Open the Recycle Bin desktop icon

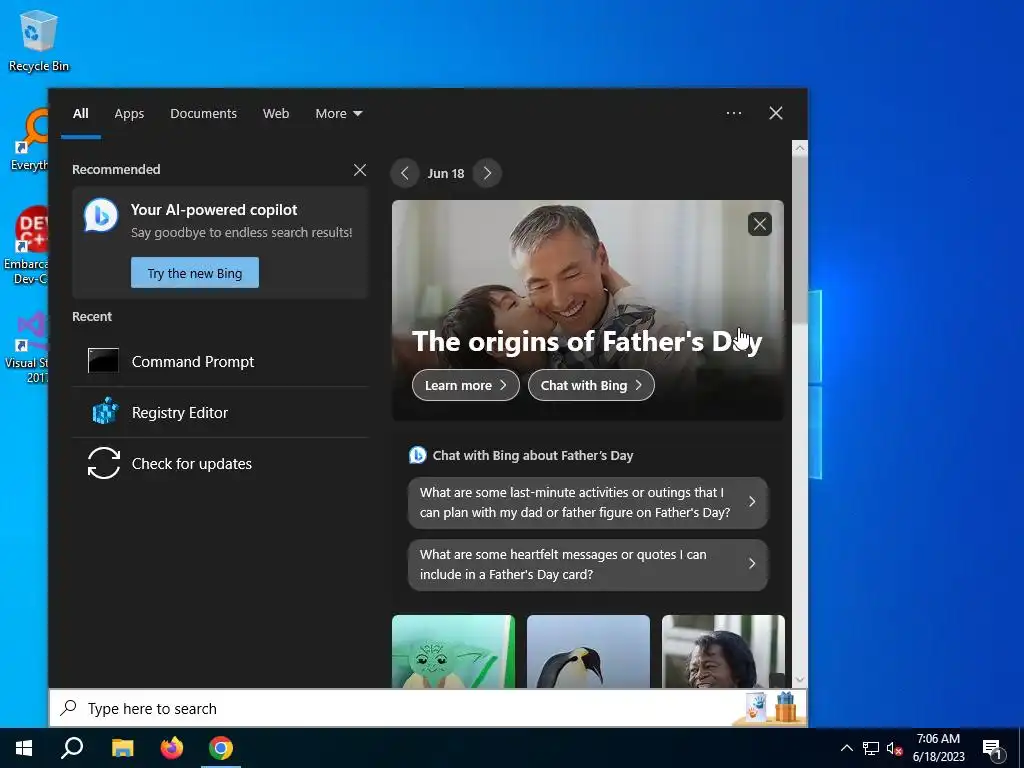pyautogui.click(x=39, y=40)
